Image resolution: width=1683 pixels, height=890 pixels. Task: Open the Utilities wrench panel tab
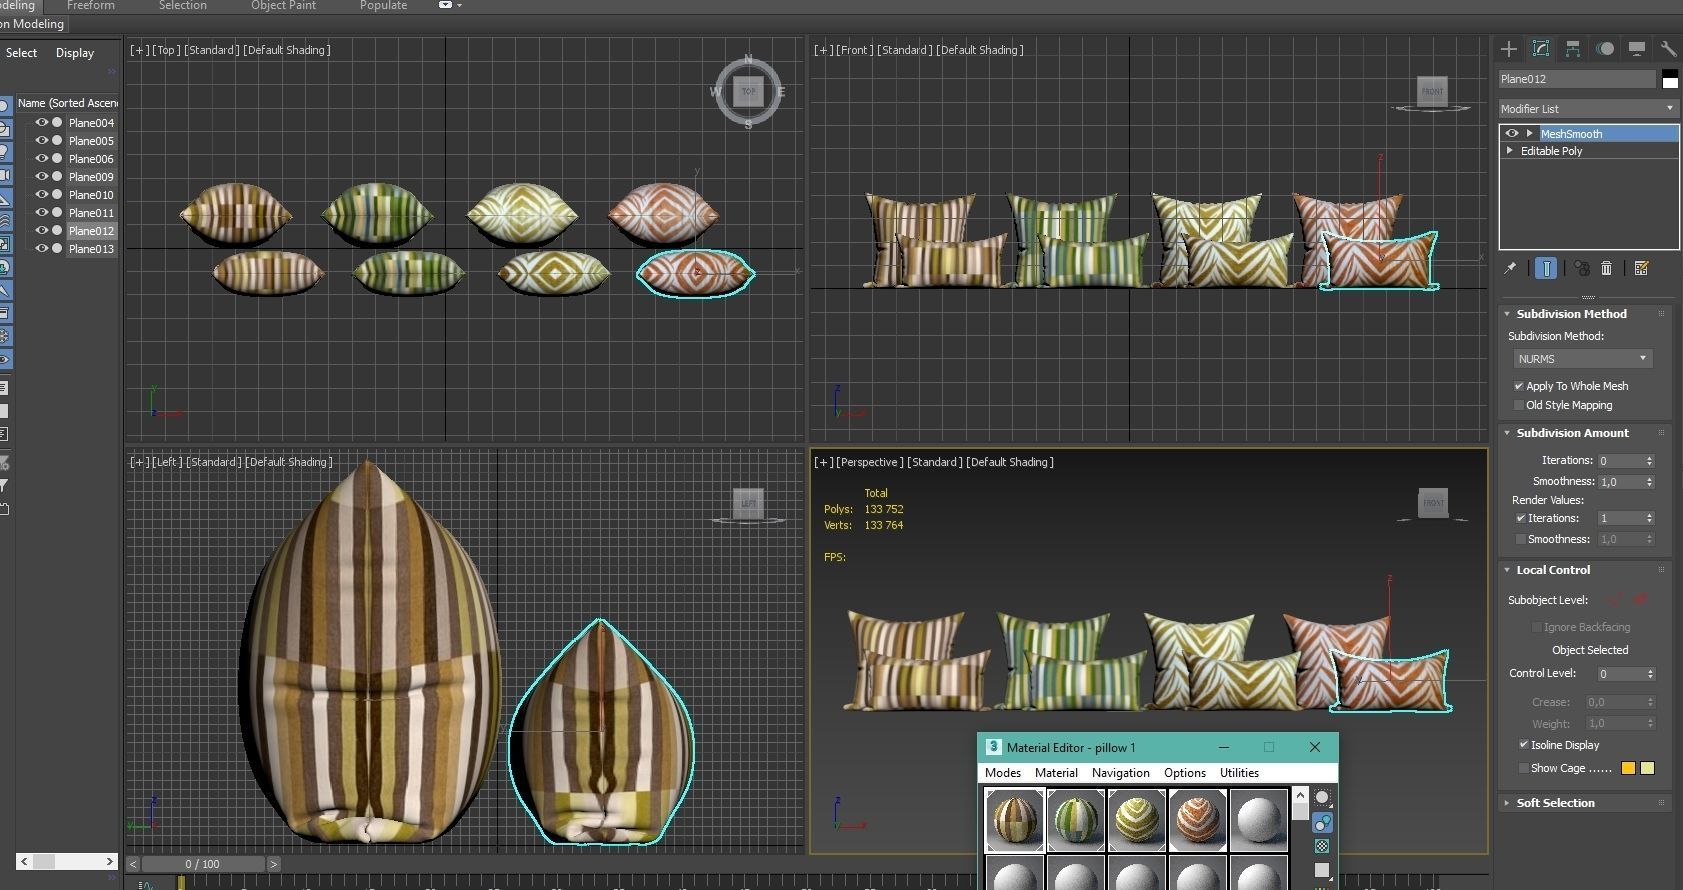tap(1668, 48)
